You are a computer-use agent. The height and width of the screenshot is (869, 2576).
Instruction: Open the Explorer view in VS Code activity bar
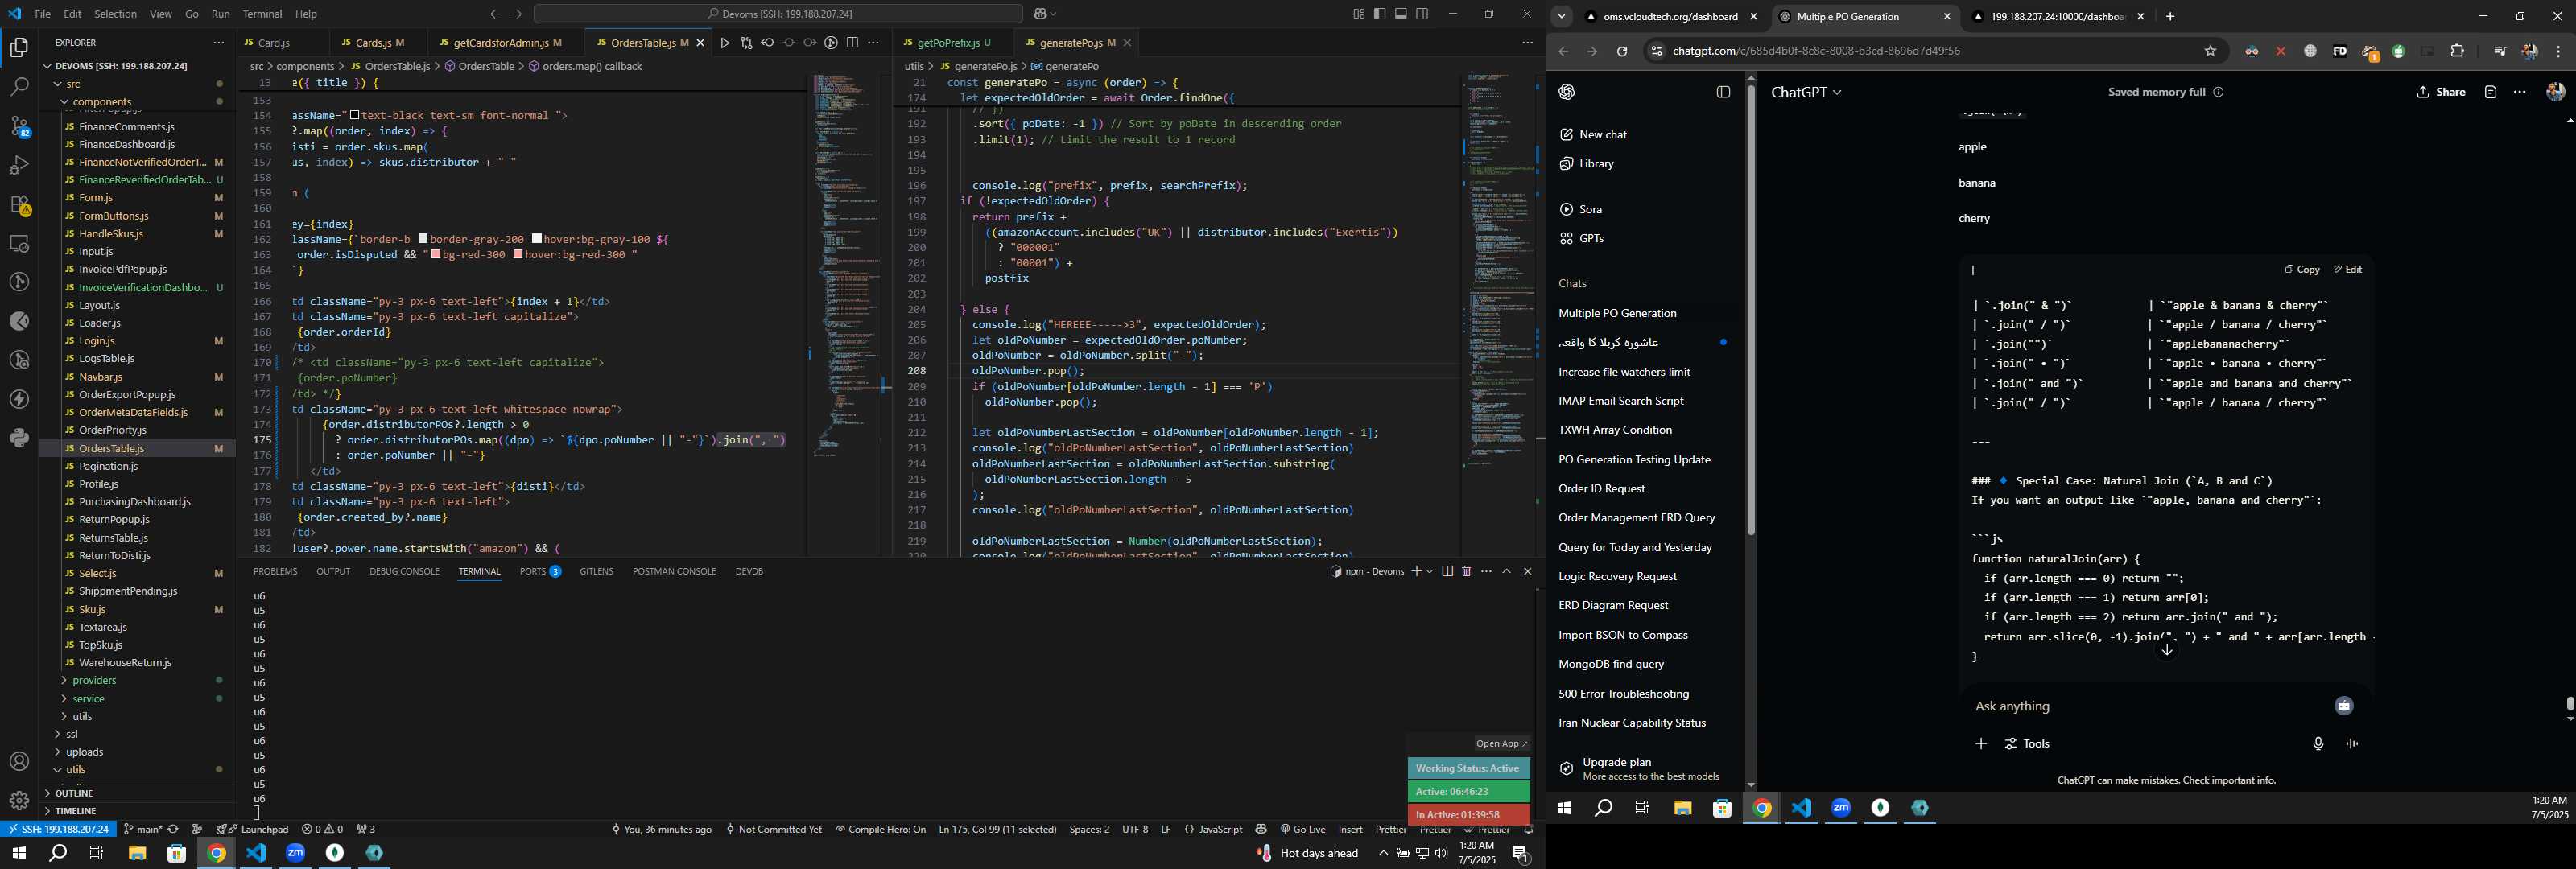tap(19, 48)
